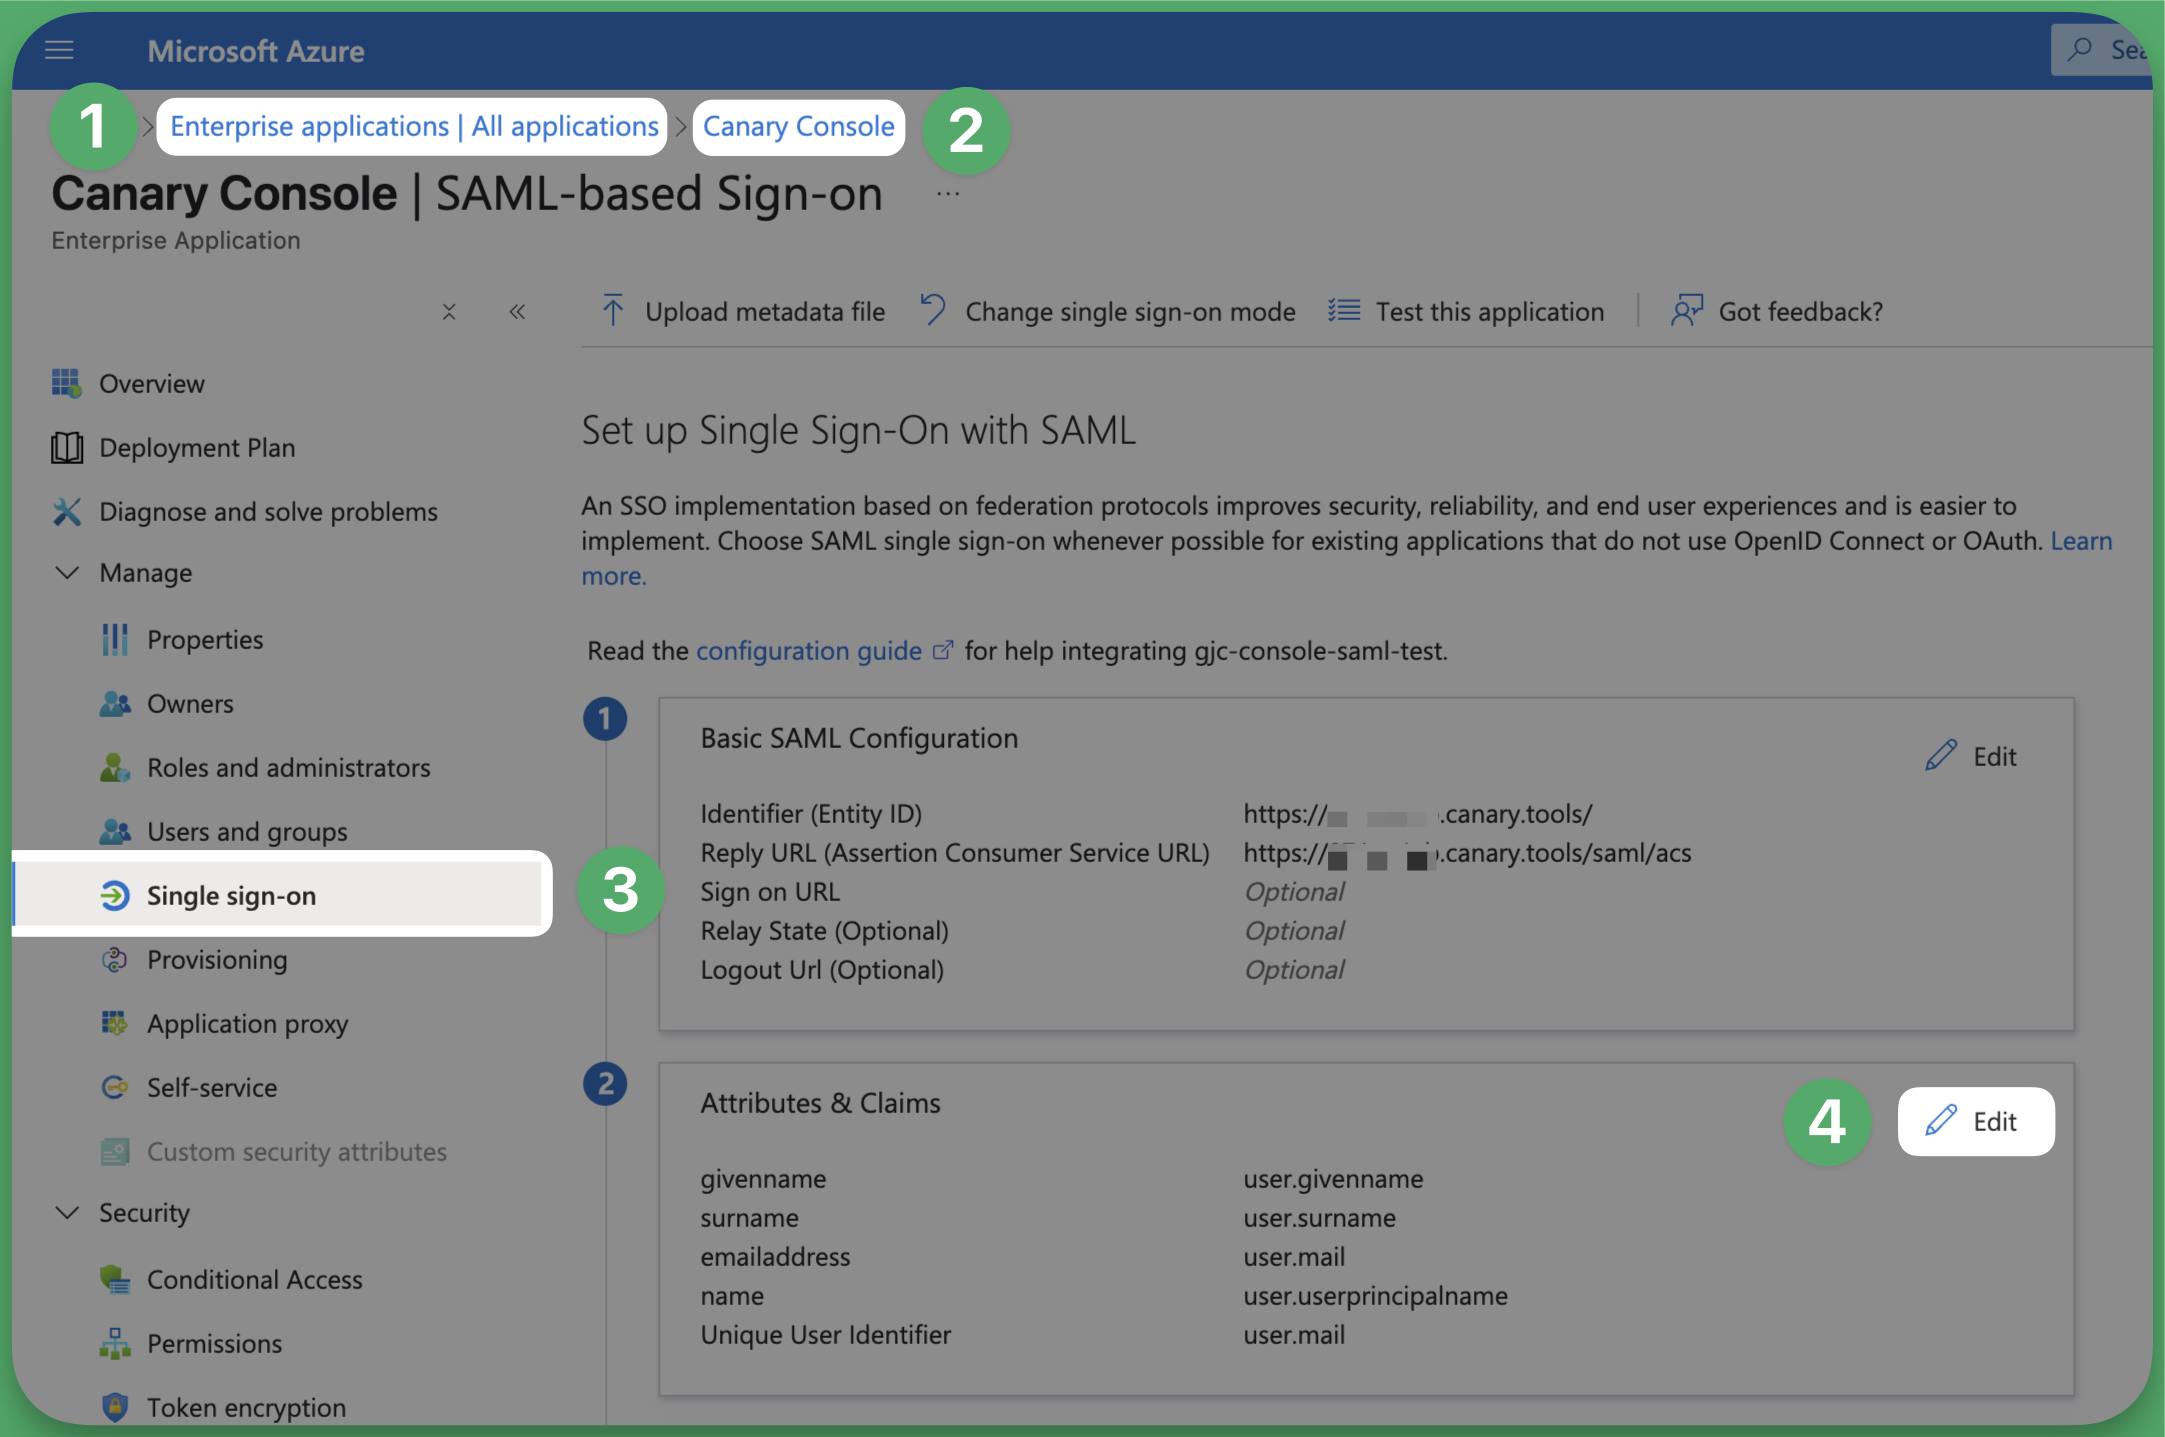Screen dimensions: 2165x1437
Task: Click the user.userprincipalname claim value
Action: click(x=1375, y=1296)
